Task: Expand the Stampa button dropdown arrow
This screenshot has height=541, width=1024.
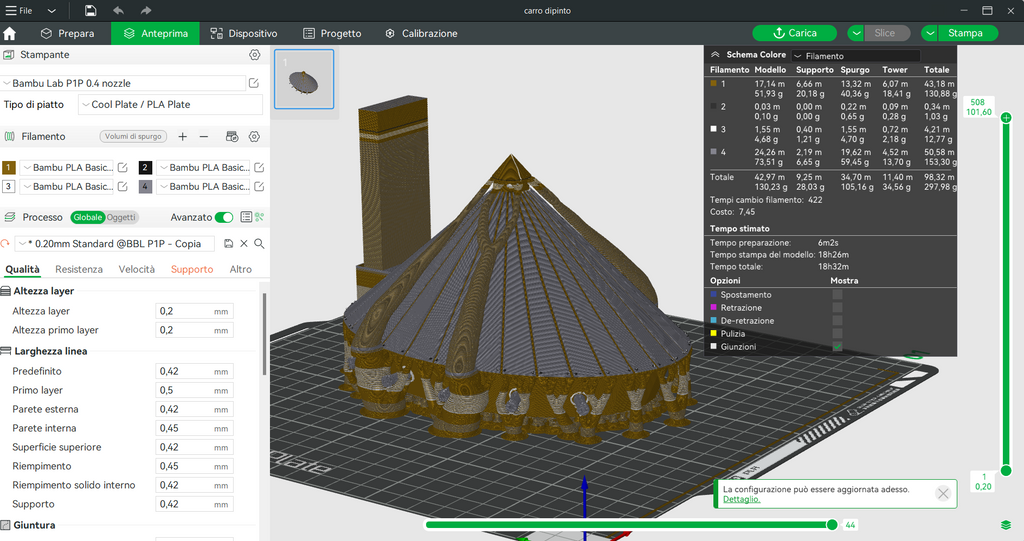Action: (930, 33)
